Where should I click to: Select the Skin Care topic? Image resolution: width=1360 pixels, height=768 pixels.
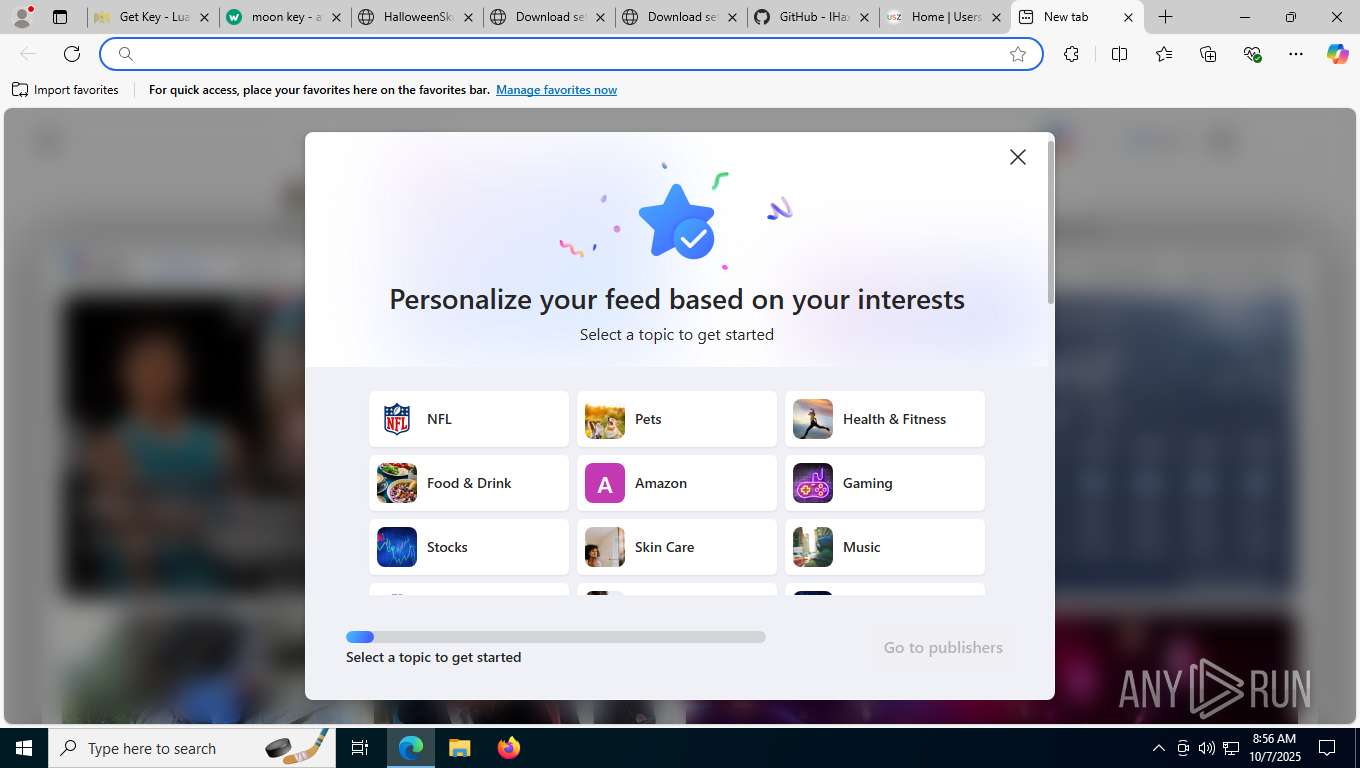coord(677,547)
